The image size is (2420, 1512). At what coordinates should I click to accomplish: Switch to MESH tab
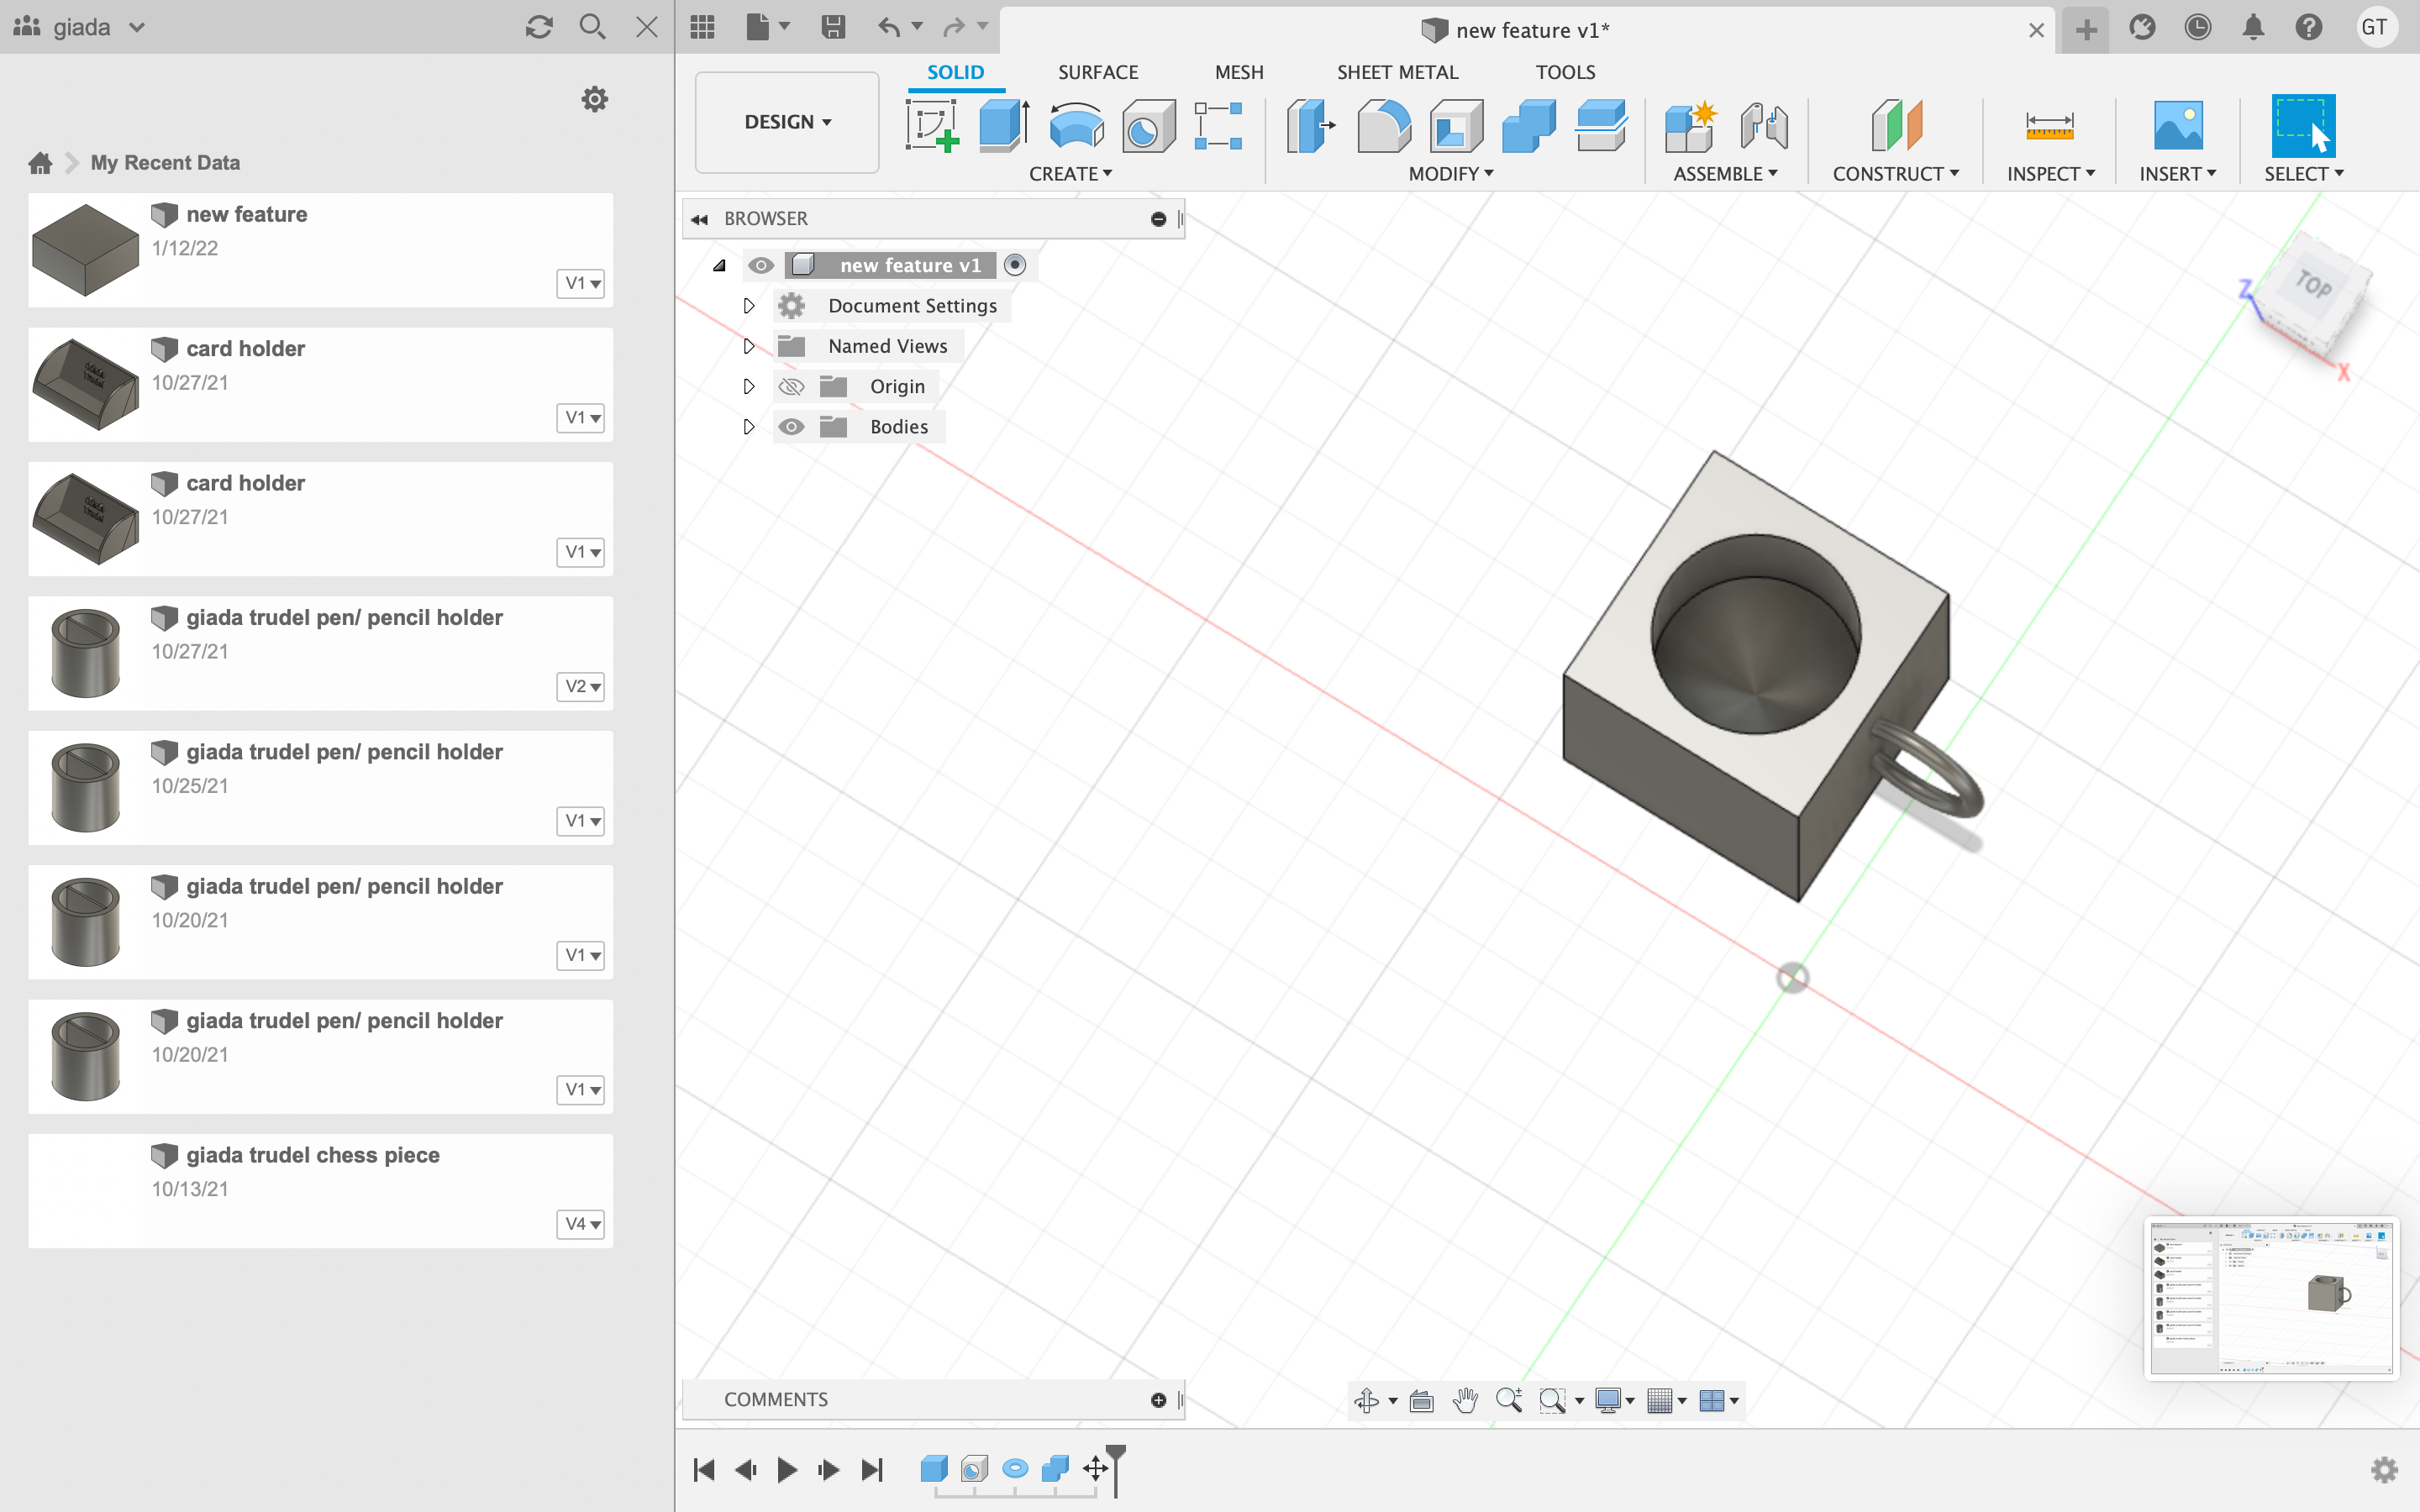(x=1239, y=71)
